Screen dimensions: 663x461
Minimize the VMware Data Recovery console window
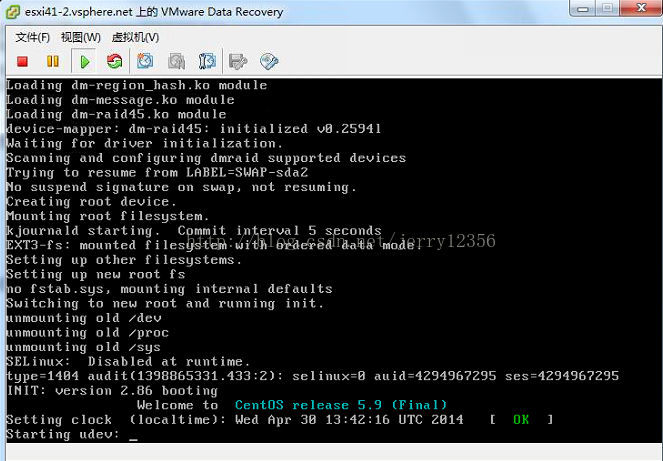[x=583, y=8]
